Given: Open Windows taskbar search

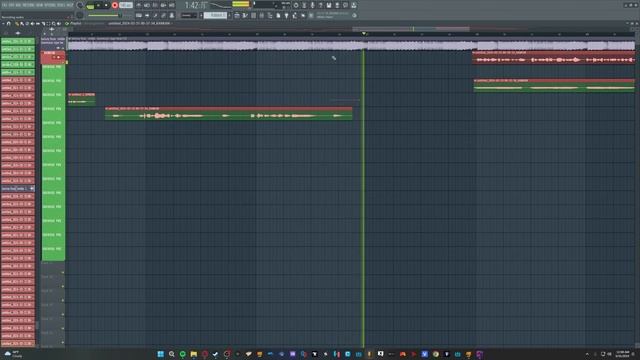Looking at the screenshot, I should 171,354.
